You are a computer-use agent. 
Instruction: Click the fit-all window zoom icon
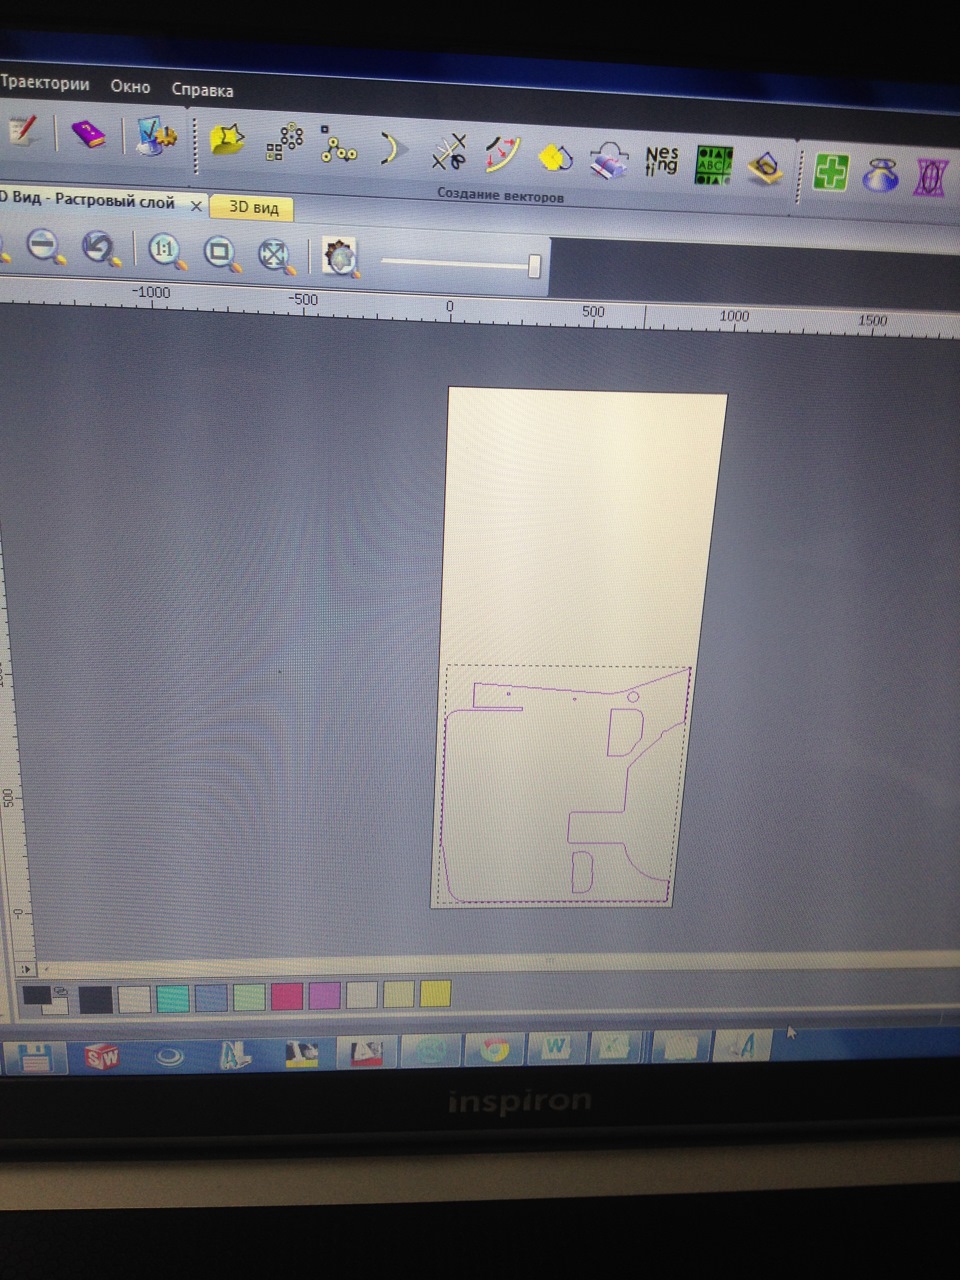(275, 255)
